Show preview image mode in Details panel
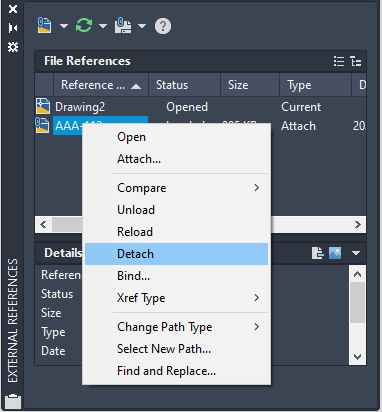The image size is (382, 412). 335,253
